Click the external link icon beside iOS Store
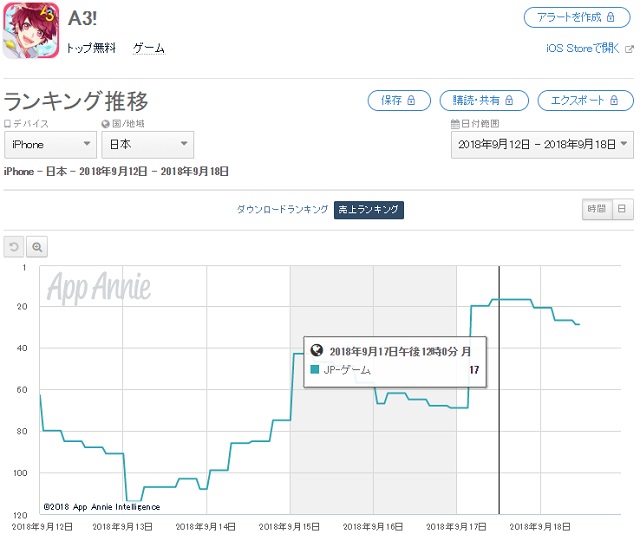640x534 pixels. pyautogui.click(x=627, y=48)
